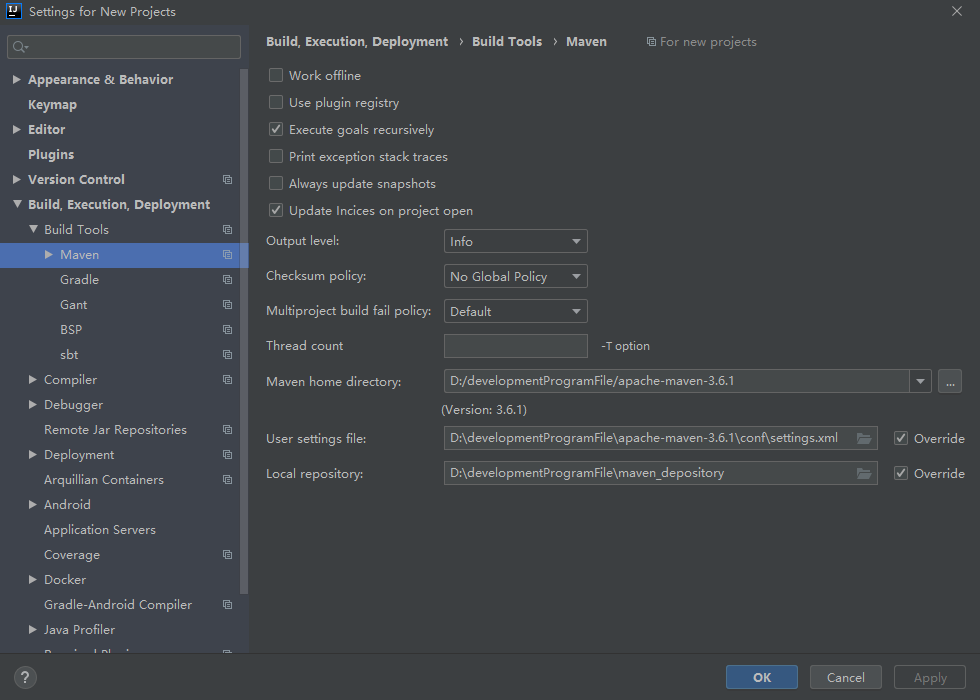Screen dimensions: 980x700
Task: Open the Output level dropdown
Action: 516,241
